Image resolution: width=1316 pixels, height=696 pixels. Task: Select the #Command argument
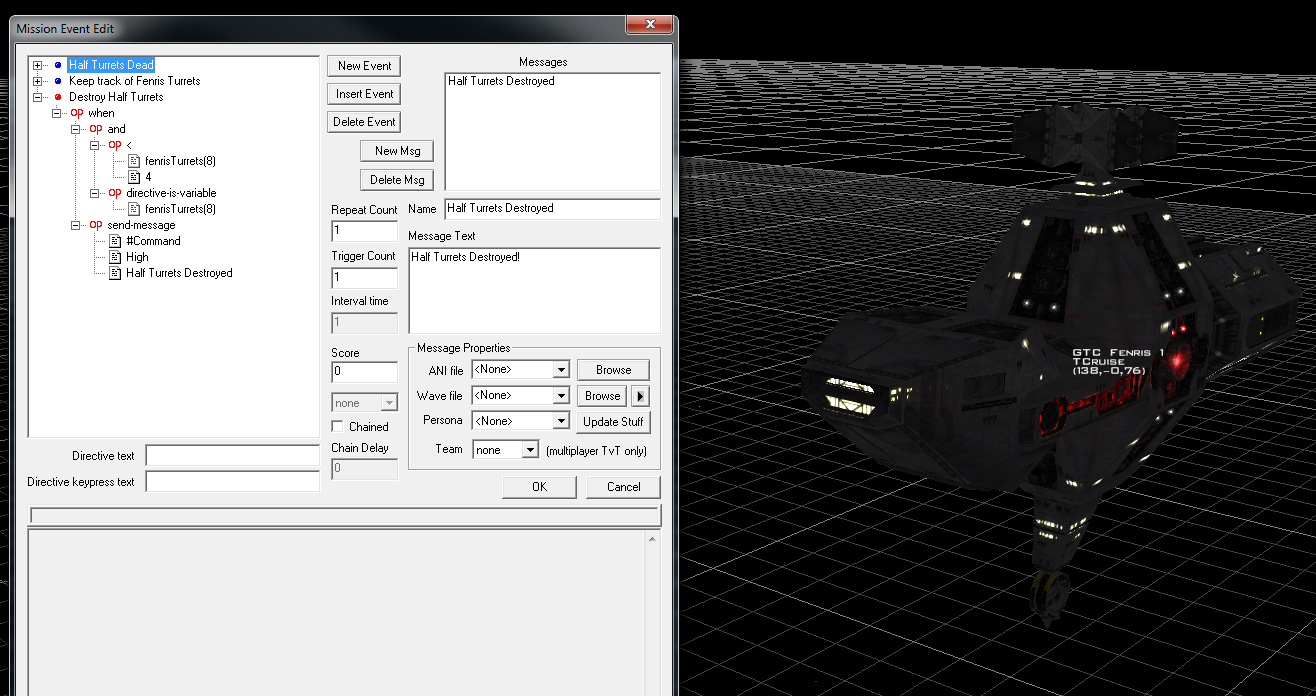[153, 241]
